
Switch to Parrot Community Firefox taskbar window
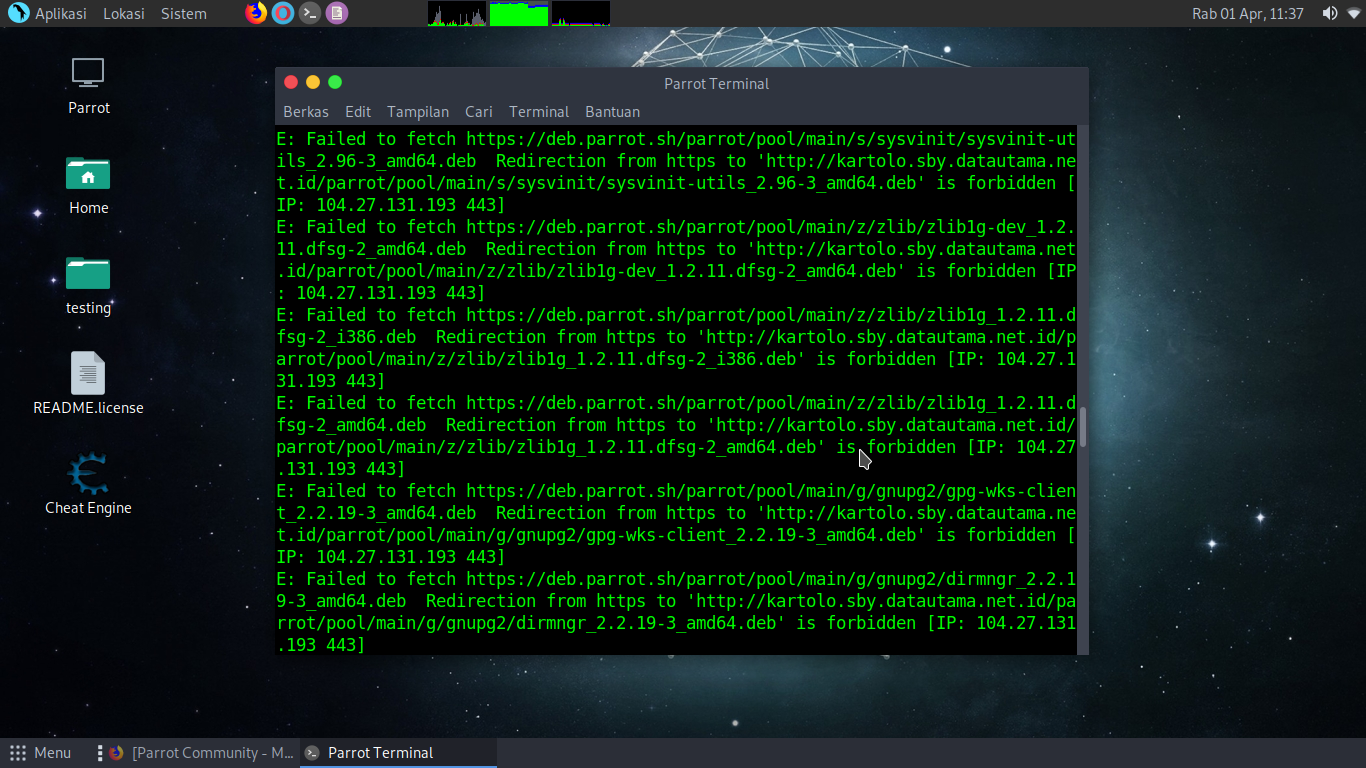pos(201,753)
